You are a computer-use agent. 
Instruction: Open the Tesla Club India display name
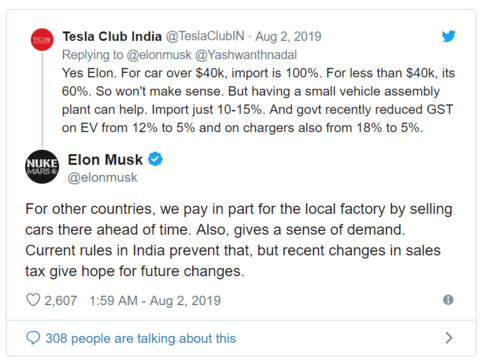pos(112,36)
